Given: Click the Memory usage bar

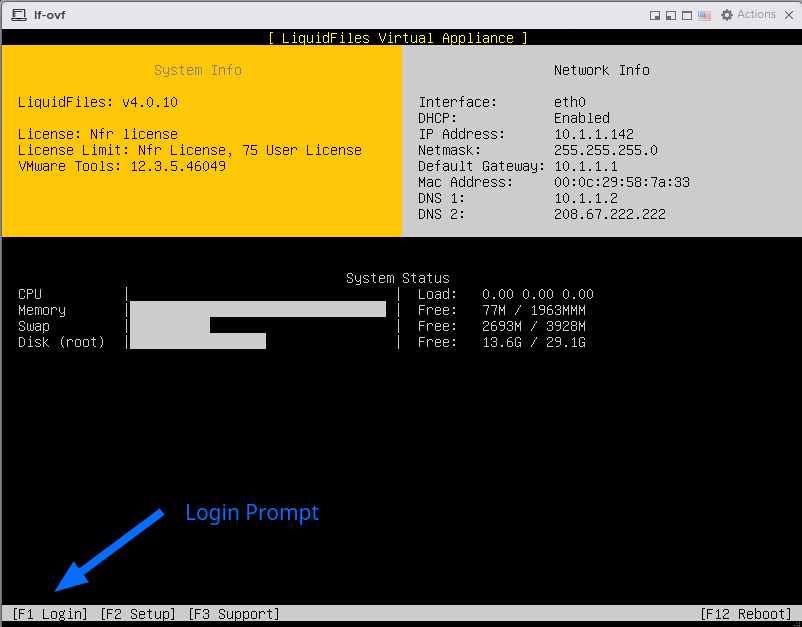Looking at the screenshot, I should (256, 310).
